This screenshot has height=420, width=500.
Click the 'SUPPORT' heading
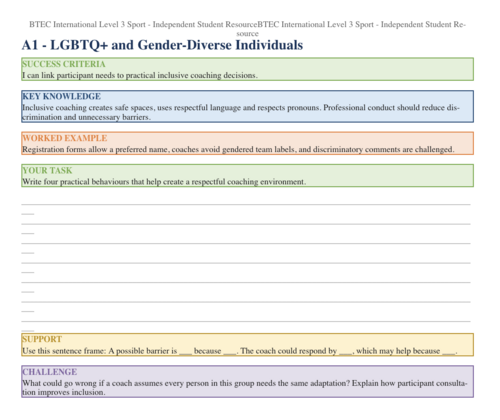[x=42, y=339]
